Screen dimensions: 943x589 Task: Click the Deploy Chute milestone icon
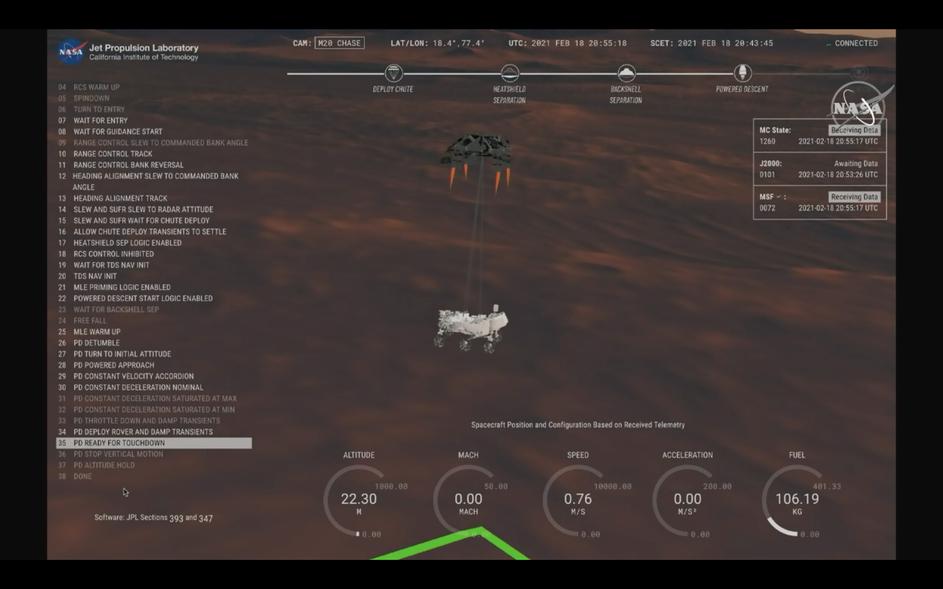tap(393, 74)
